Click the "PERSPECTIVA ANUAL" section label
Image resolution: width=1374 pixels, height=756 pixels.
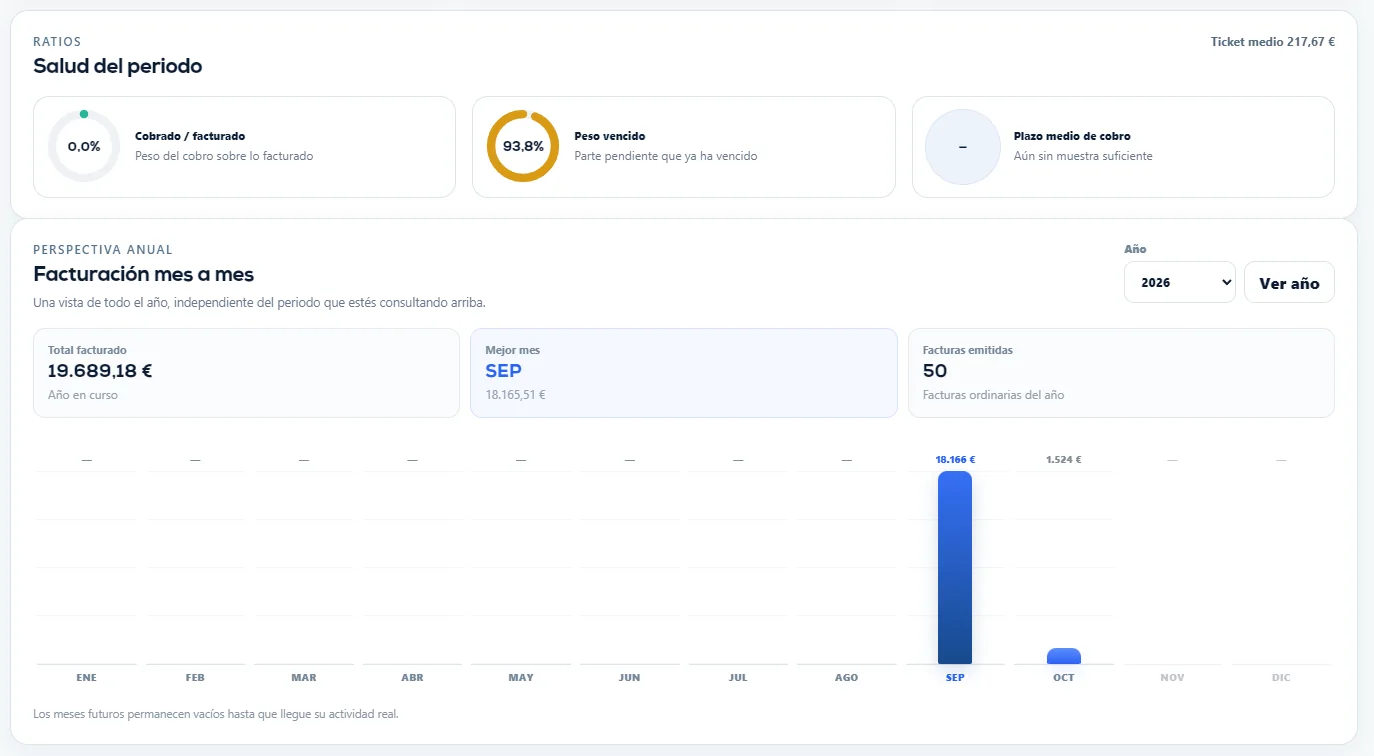point(103,250)
